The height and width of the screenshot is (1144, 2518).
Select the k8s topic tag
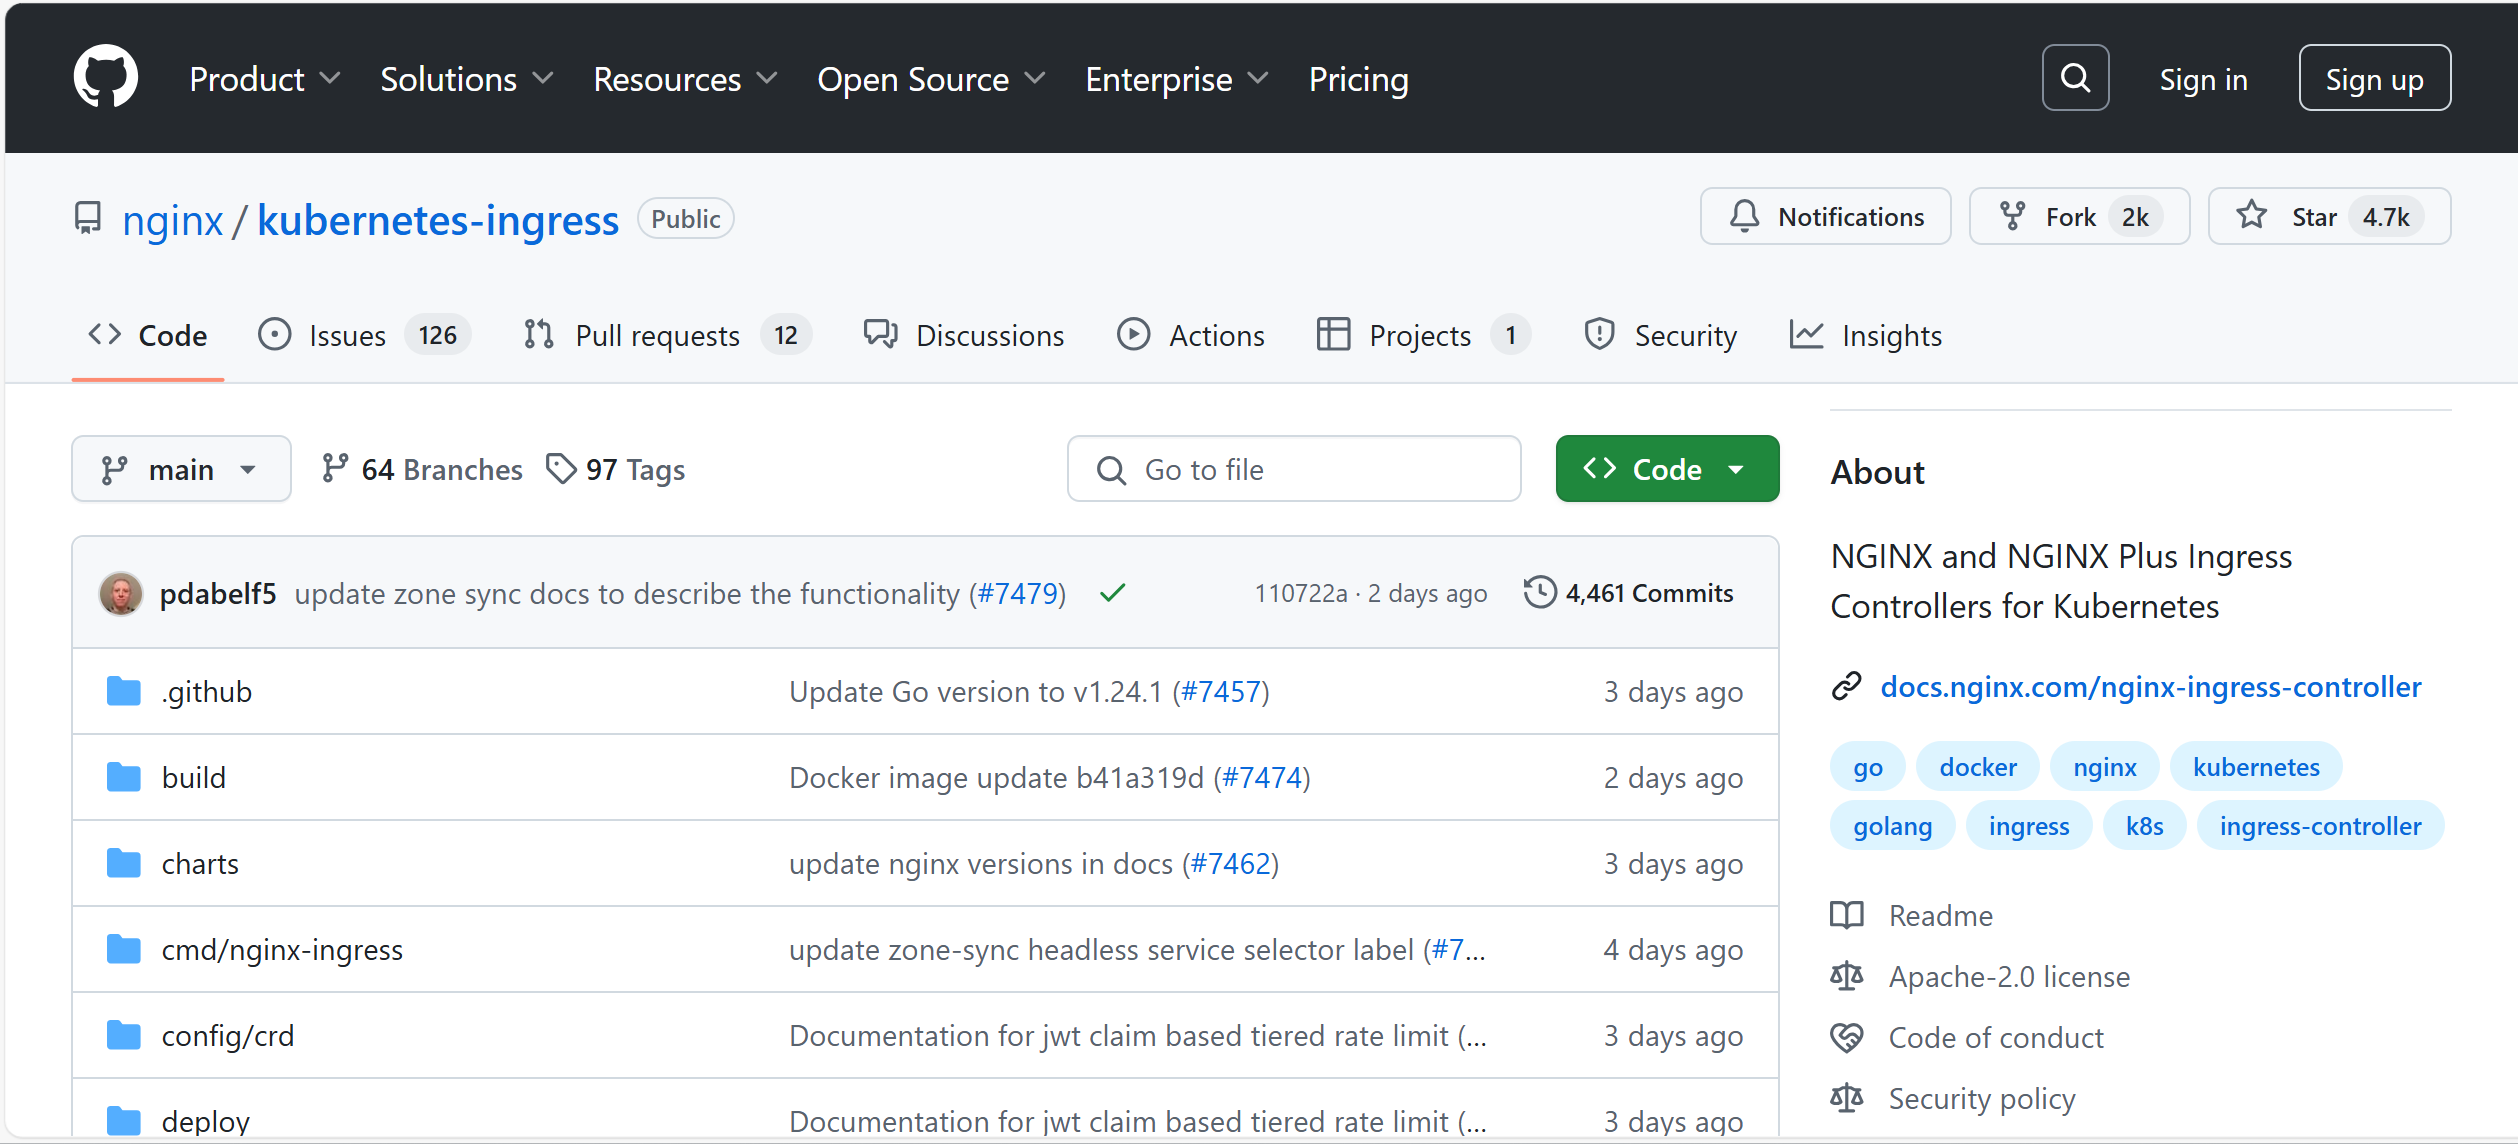coord(2144,826)
